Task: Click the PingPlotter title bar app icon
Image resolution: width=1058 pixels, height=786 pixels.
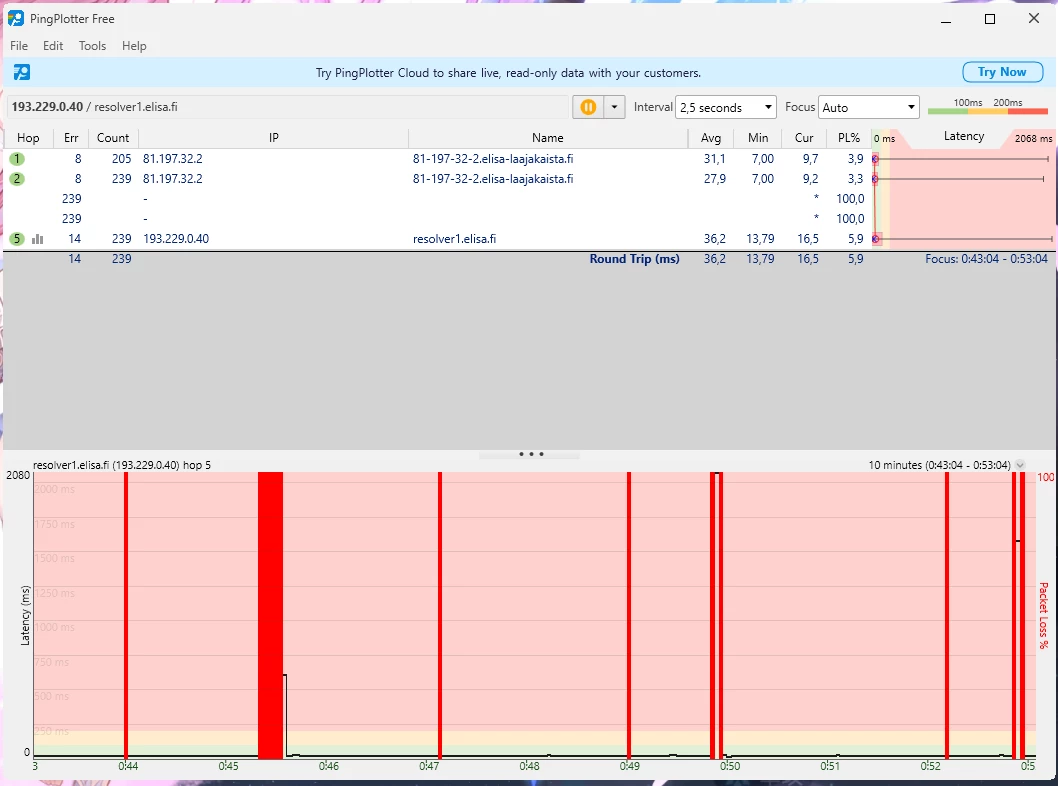Action: tap(16, 18)
